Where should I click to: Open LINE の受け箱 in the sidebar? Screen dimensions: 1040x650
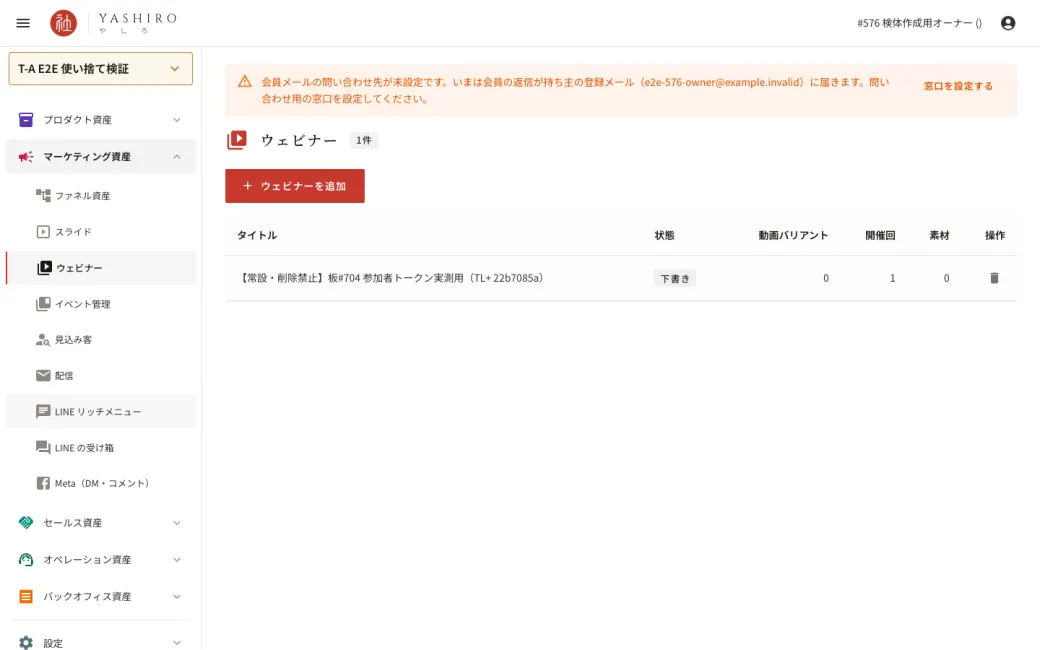pyautogui.click(x=101, y=448)
